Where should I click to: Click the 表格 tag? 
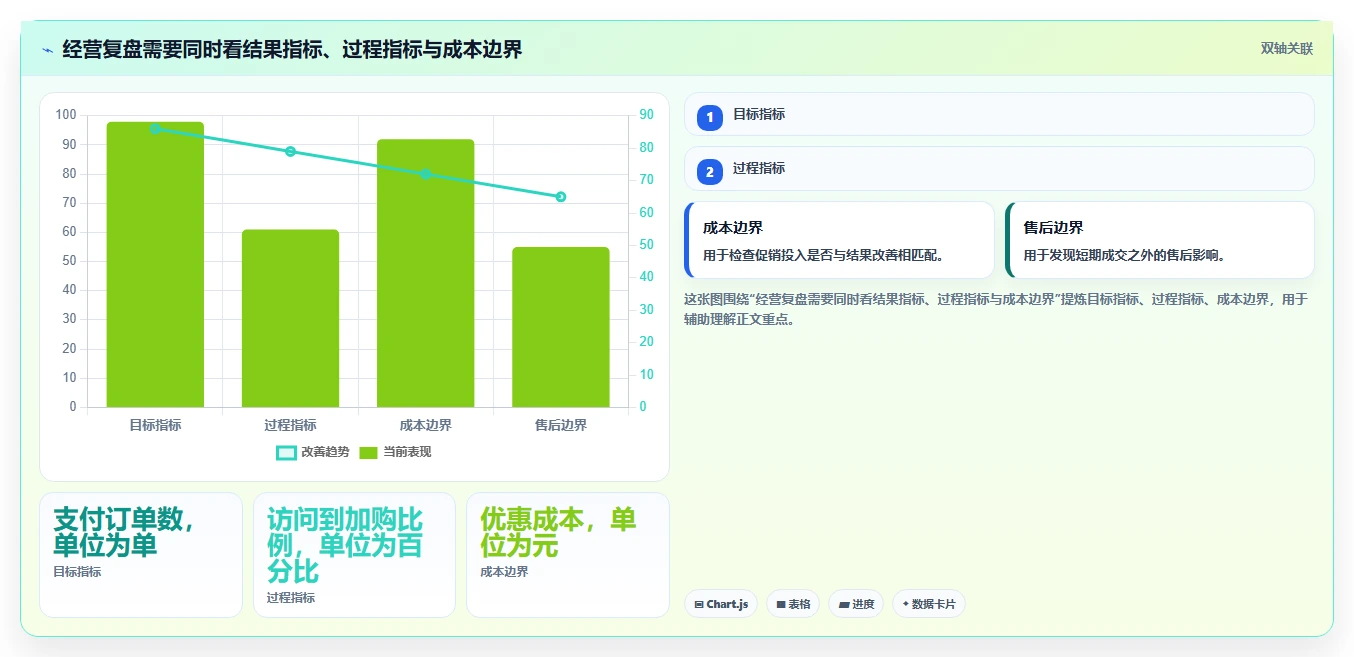click(793, 604)
